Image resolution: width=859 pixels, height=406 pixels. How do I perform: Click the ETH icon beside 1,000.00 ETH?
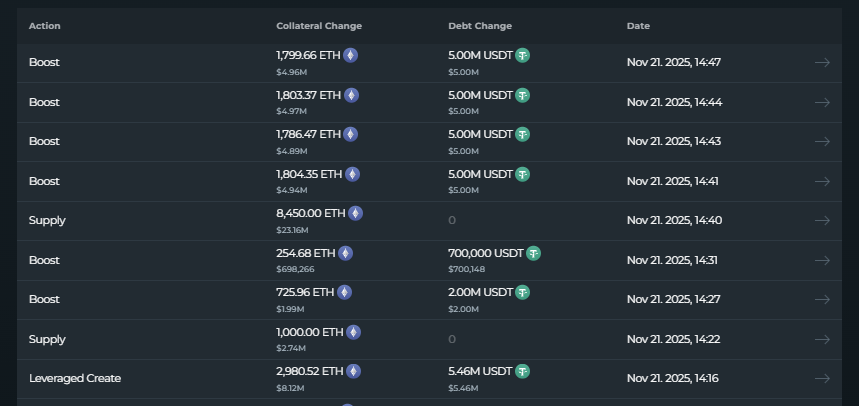click(353, 332)
